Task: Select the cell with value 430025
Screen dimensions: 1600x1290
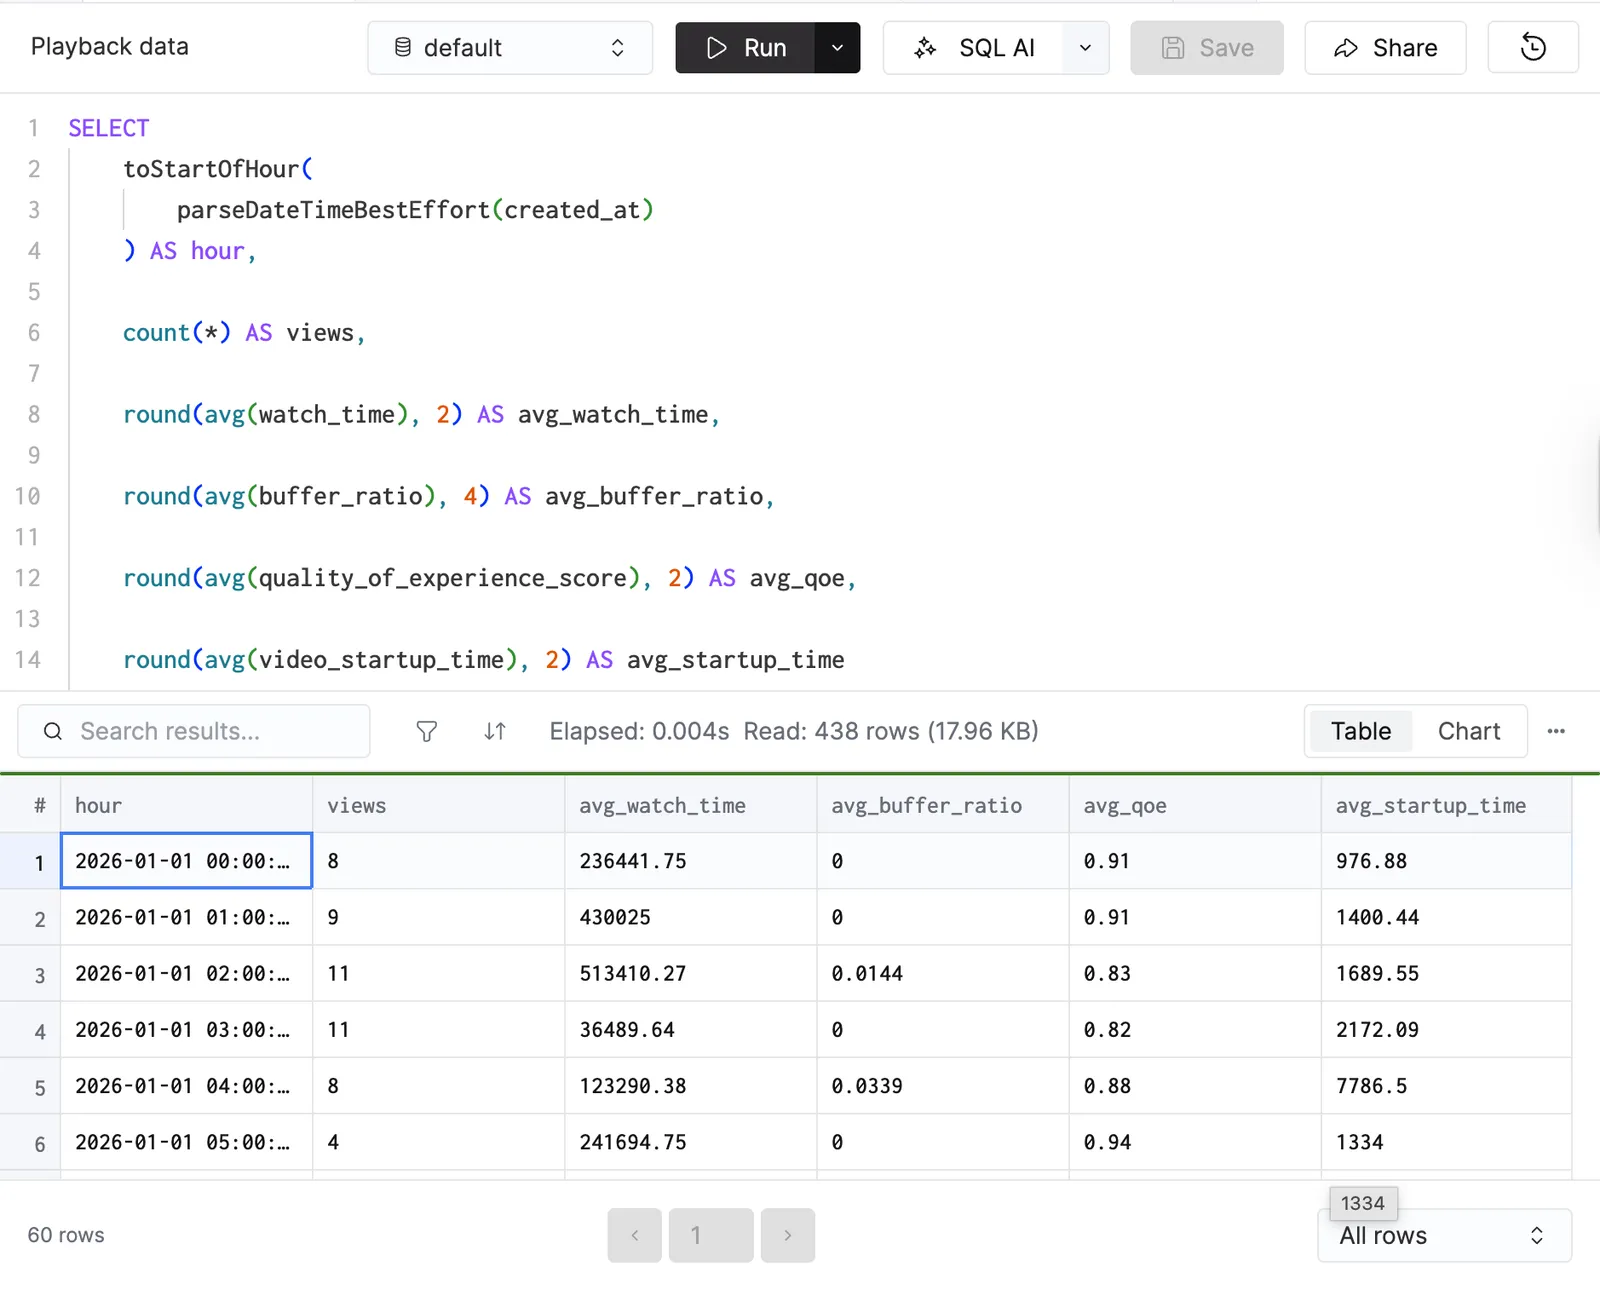Action: coord(691,917)
